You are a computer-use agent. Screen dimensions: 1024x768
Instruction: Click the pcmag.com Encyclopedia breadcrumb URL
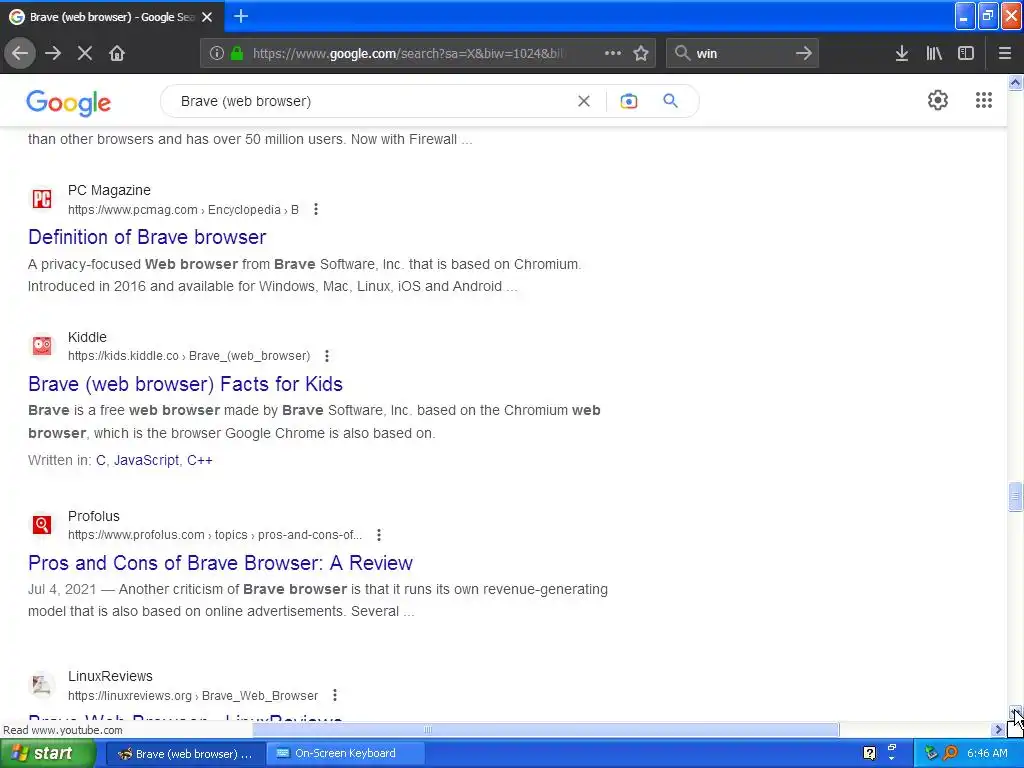184,210
